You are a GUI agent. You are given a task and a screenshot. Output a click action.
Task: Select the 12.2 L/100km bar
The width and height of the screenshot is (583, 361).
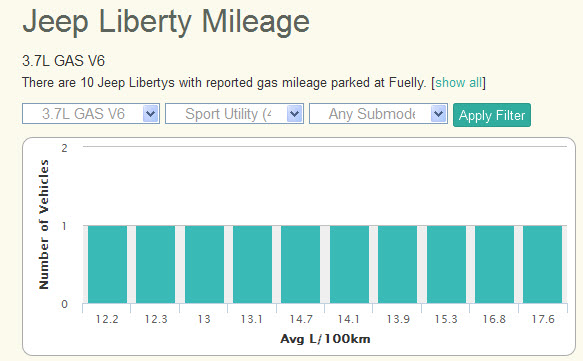(x=107, y=264)
